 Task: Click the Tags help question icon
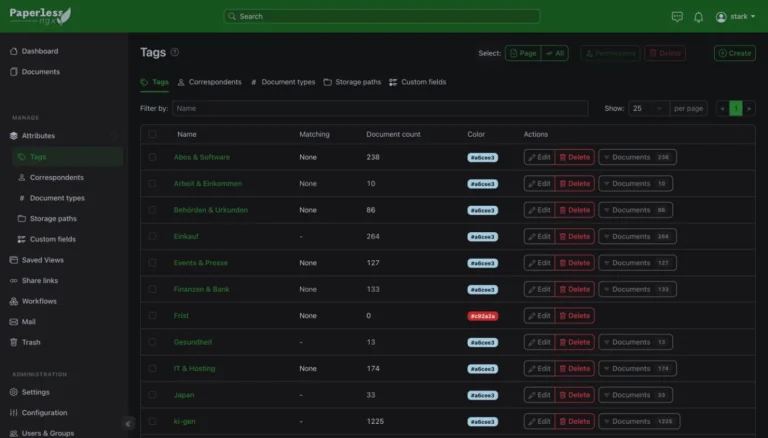point(175,52)
